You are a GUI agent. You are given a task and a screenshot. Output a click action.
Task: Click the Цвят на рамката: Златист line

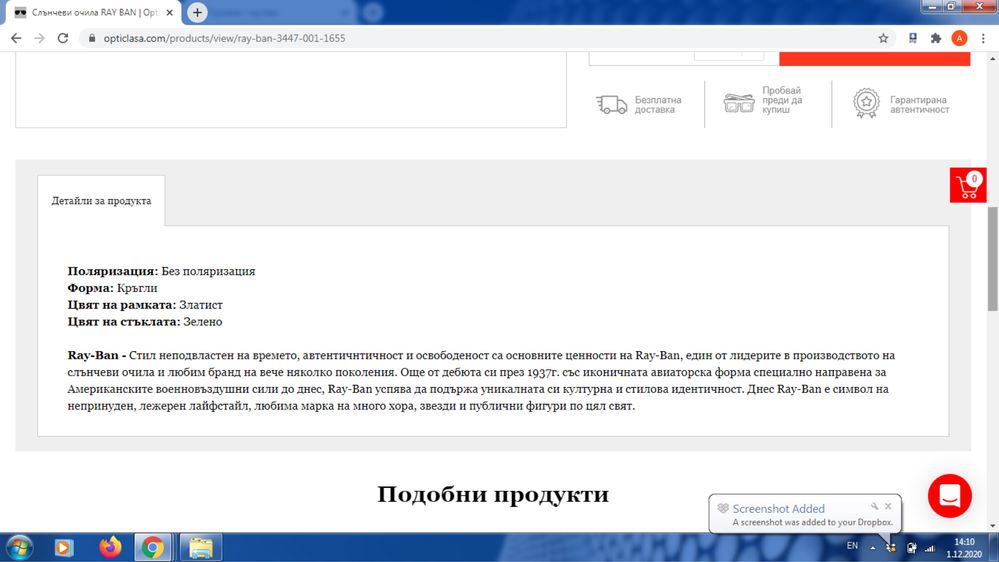(145, 305)
